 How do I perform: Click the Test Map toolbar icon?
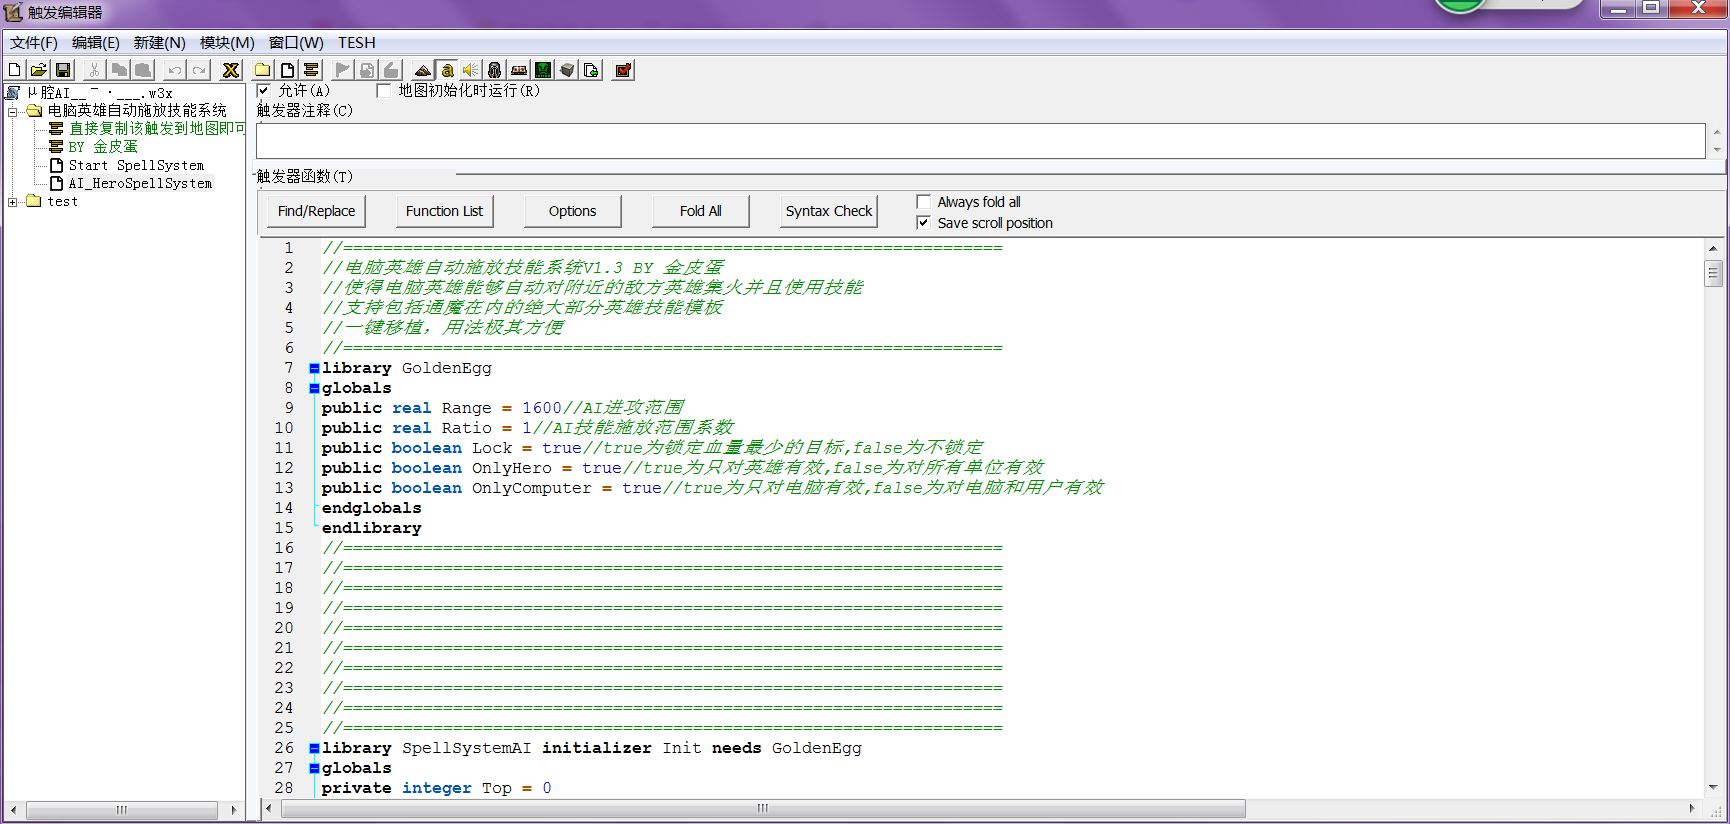coord(623,70)
